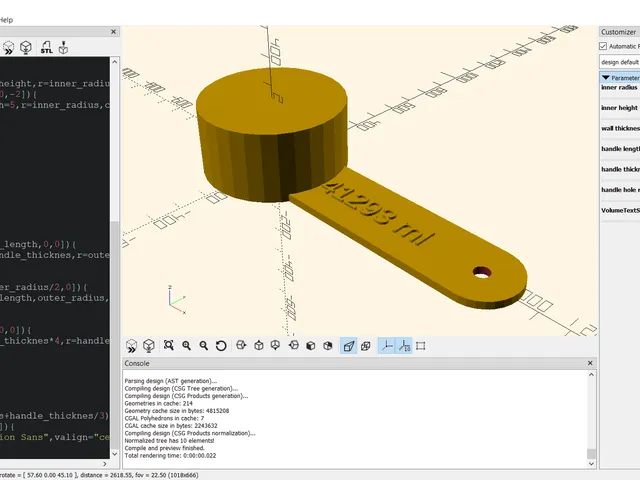This screenshot has height=480, width=640.
Task: Switch to Orthogonal projection icon
Action: pyautogui.click(x=366, y=346)
